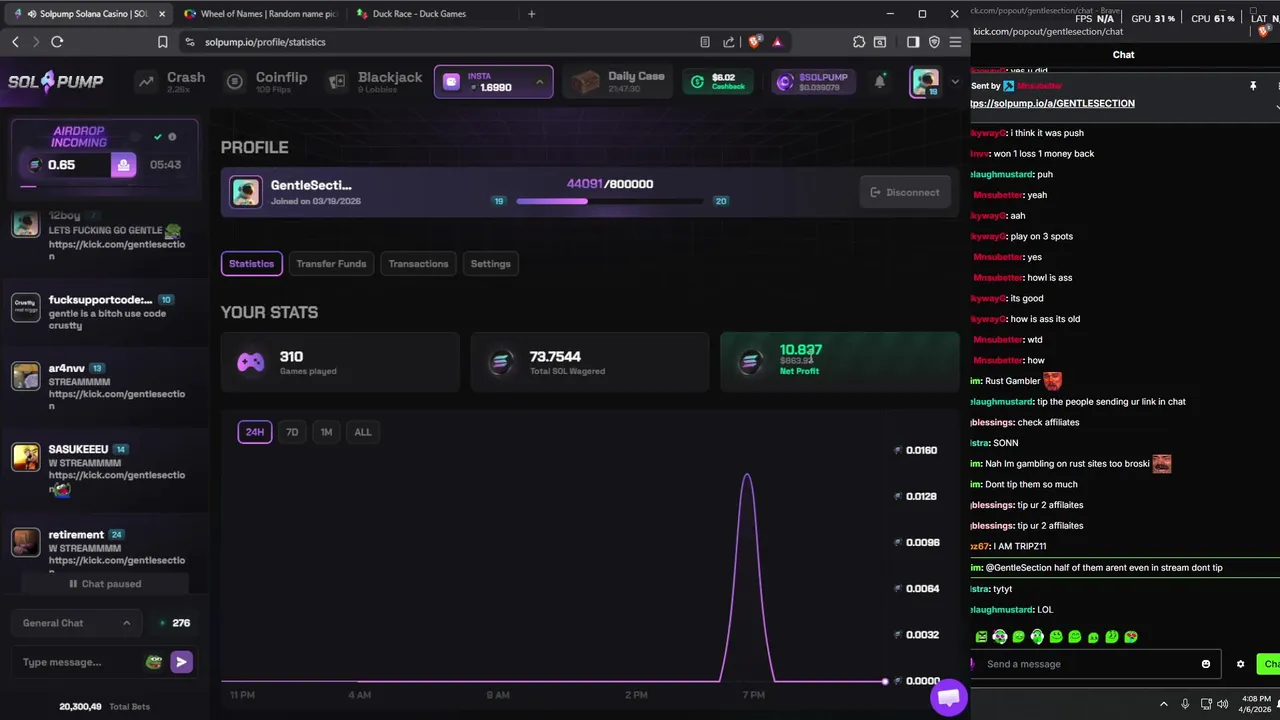This screenshot has width=1280, height=720.
Task: Switch to the Statistics tab
Action: [251, 264]
